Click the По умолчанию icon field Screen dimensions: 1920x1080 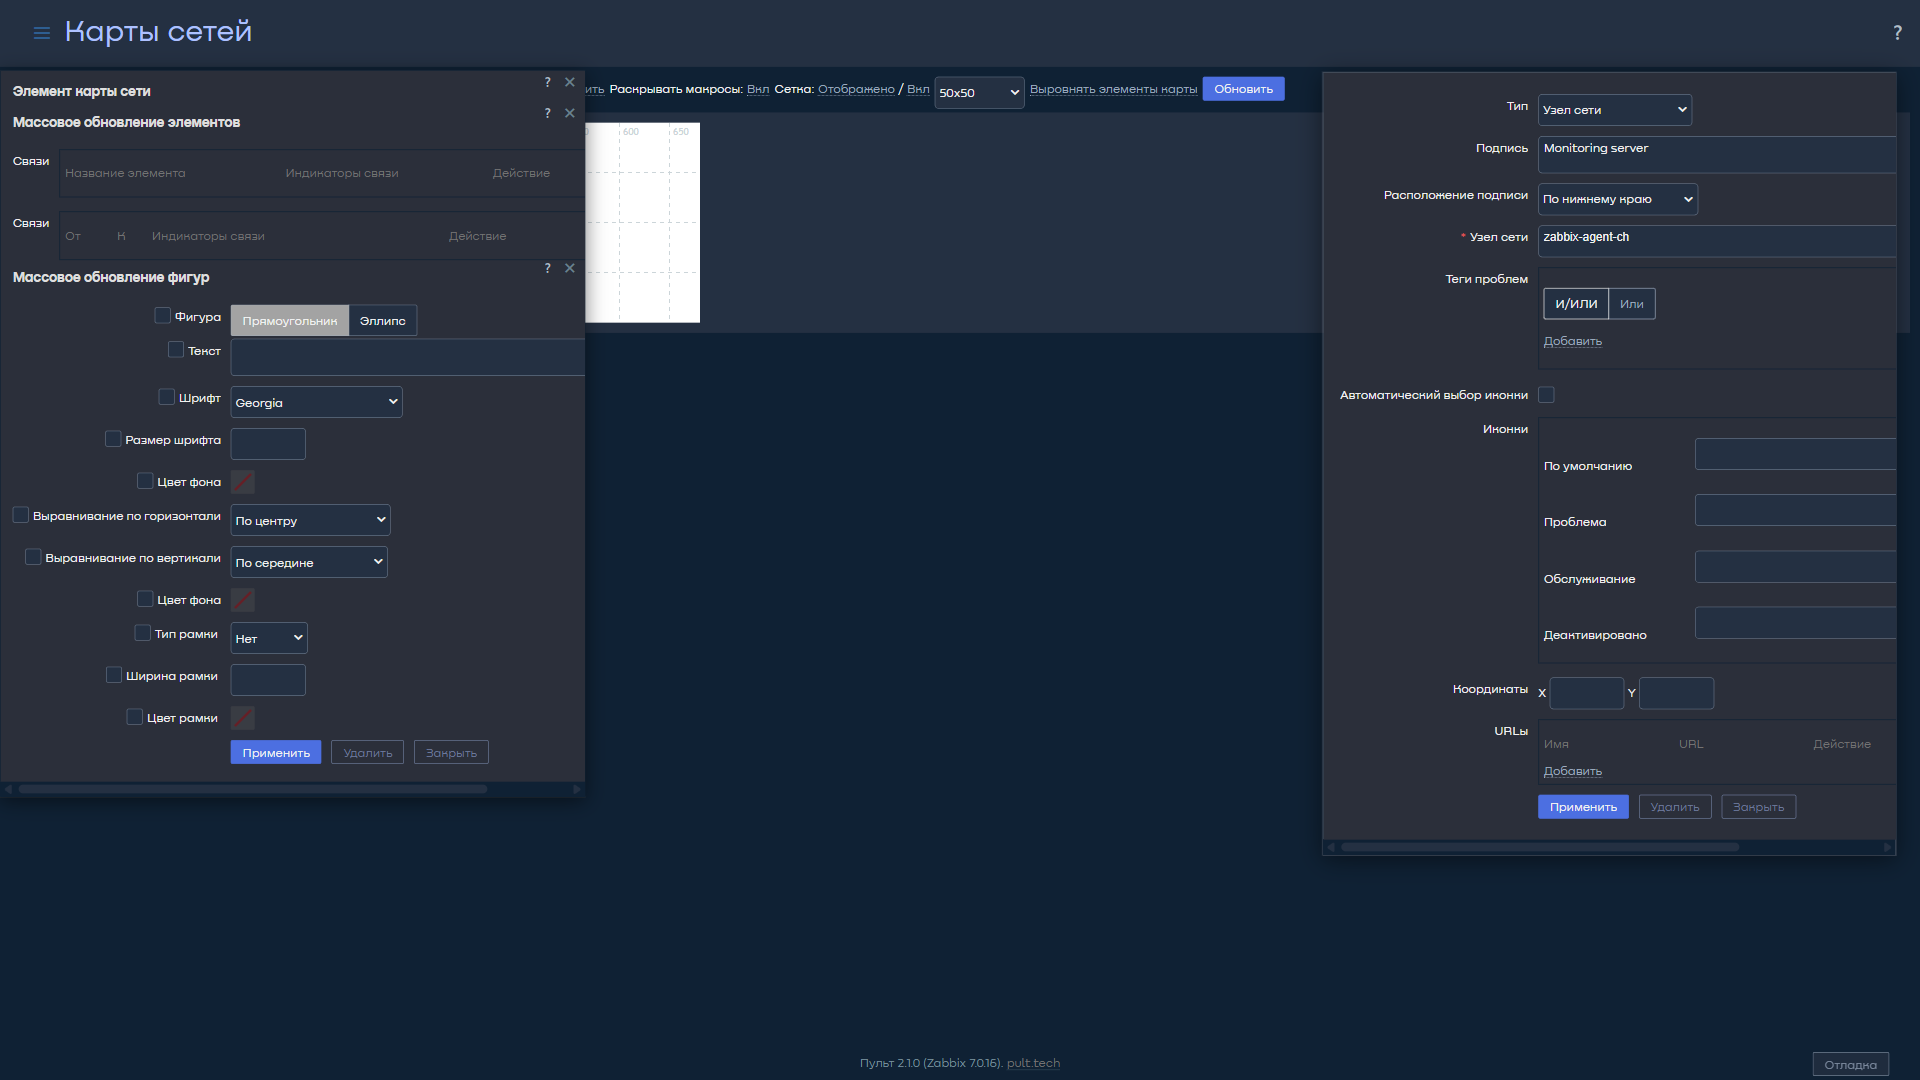click(x=1795, y=454)
